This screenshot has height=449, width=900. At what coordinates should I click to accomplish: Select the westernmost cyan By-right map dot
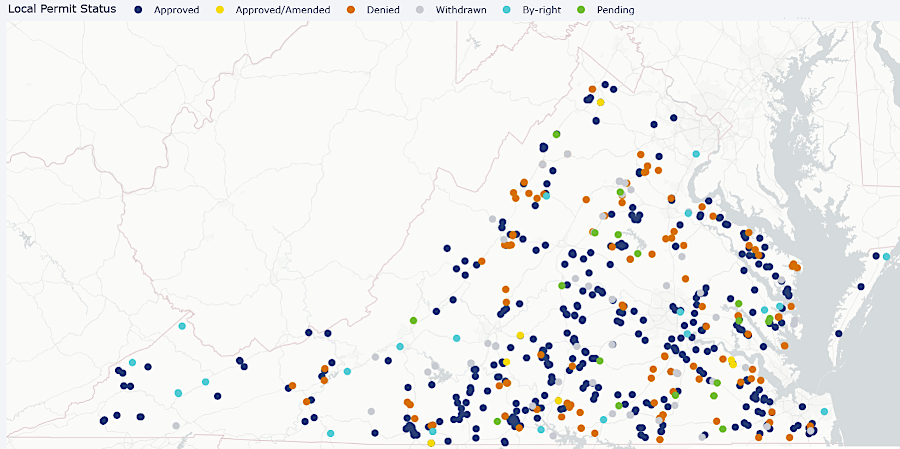coord(132,362)
